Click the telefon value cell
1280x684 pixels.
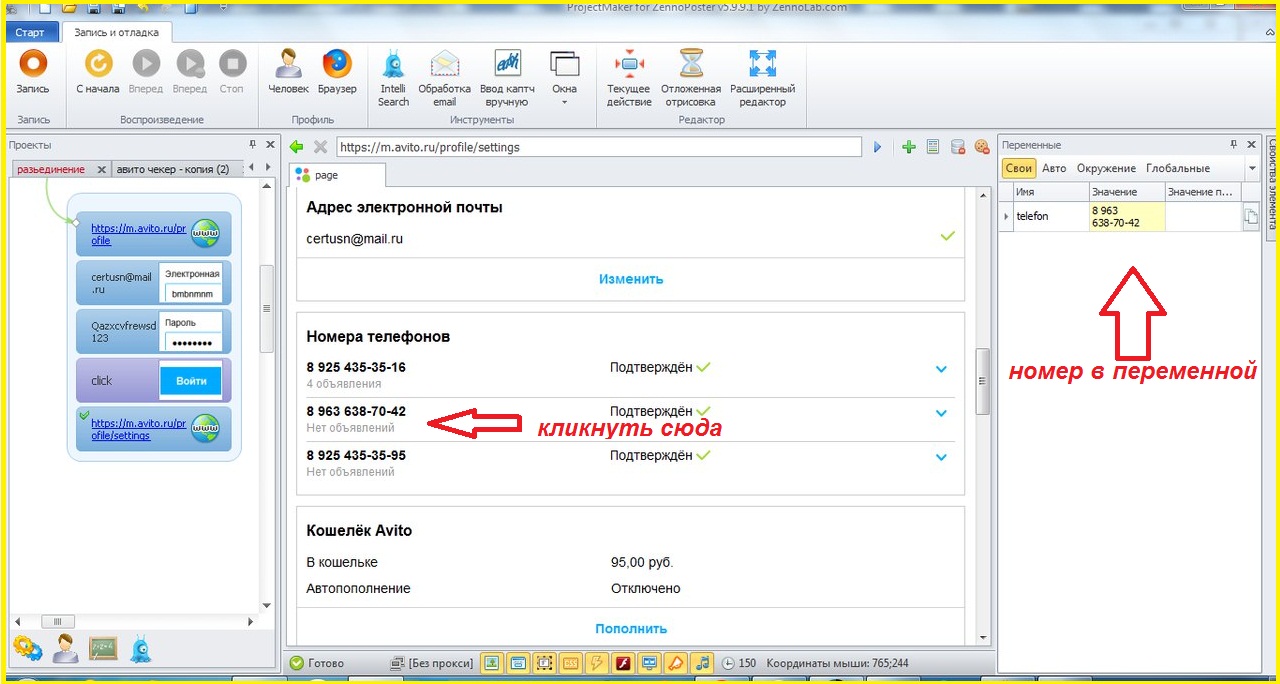point(1127,216)
